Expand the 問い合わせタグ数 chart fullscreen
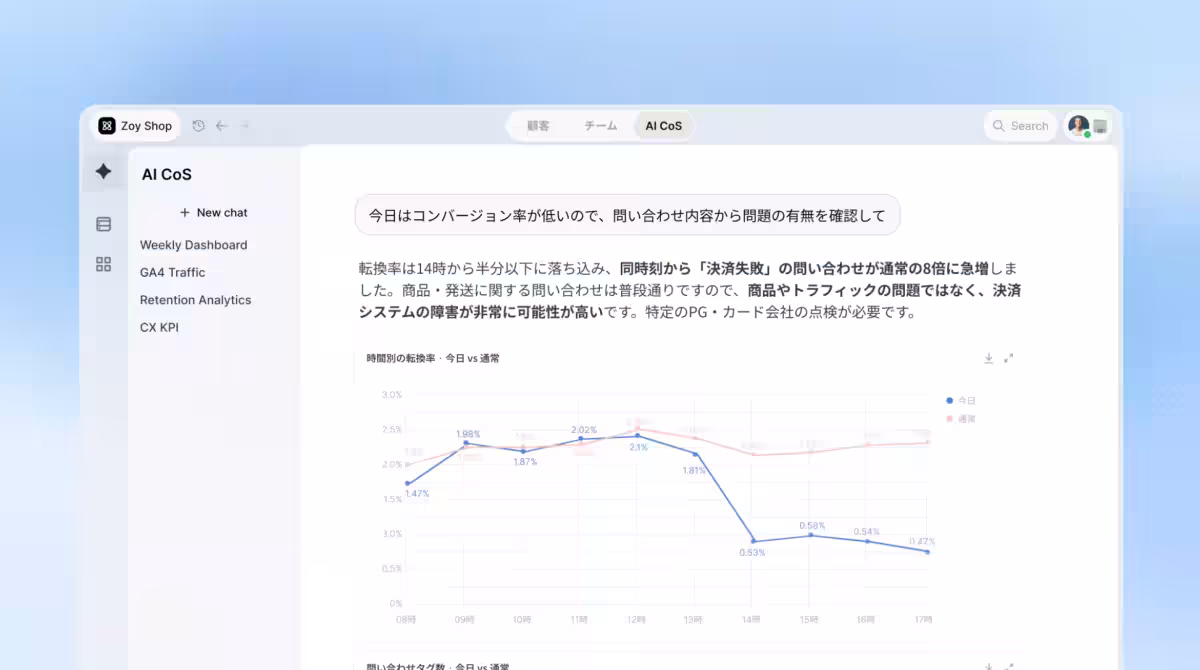This screenshot has height=670, width=1200. click(x=1008, y=665)
